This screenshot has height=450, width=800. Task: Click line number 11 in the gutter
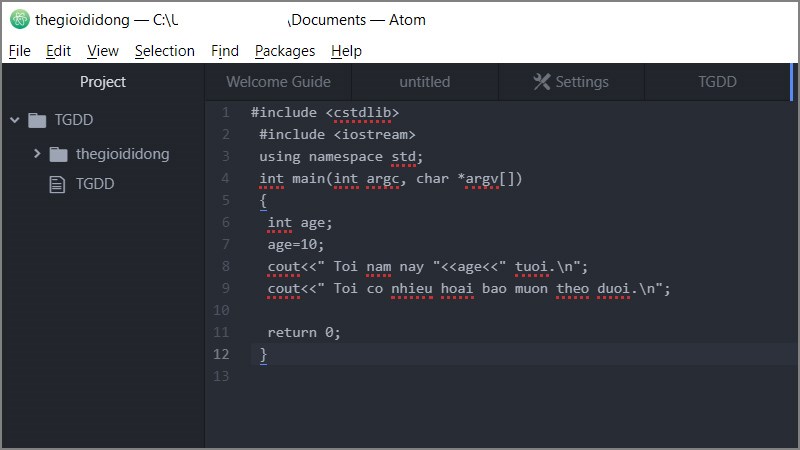pyautogui.click(x=221, y=332)
